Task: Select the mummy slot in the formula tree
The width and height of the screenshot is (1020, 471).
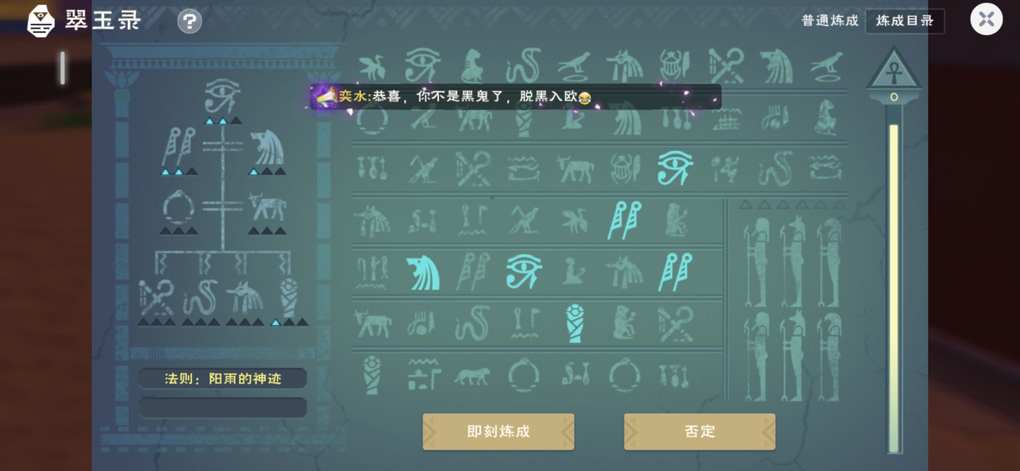Action: pos(289,297)
